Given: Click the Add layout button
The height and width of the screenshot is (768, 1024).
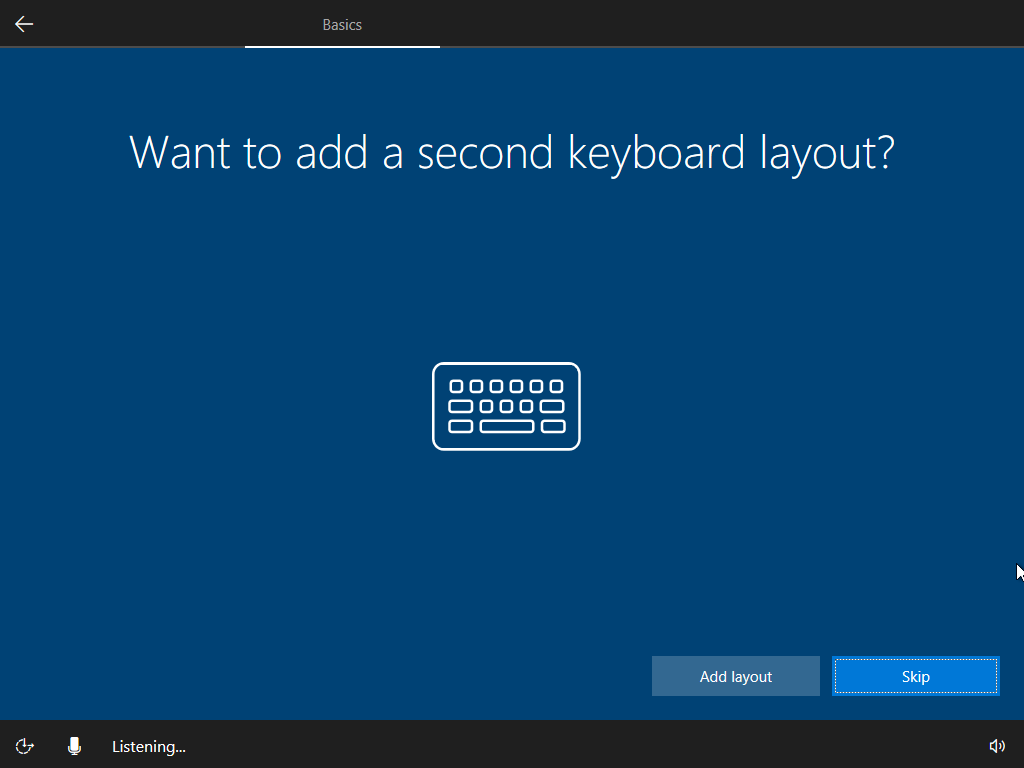Looking at the screenshot, I should pos(735,676).
